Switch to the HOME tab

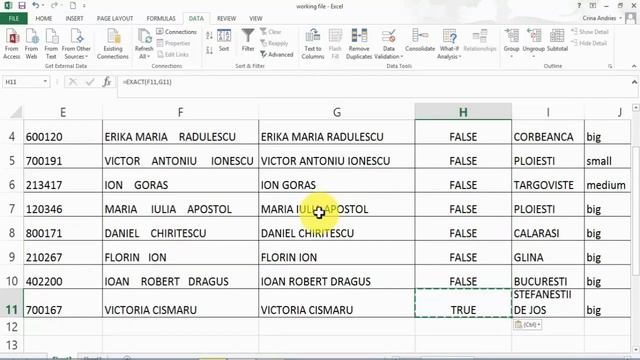pos(43,18)
